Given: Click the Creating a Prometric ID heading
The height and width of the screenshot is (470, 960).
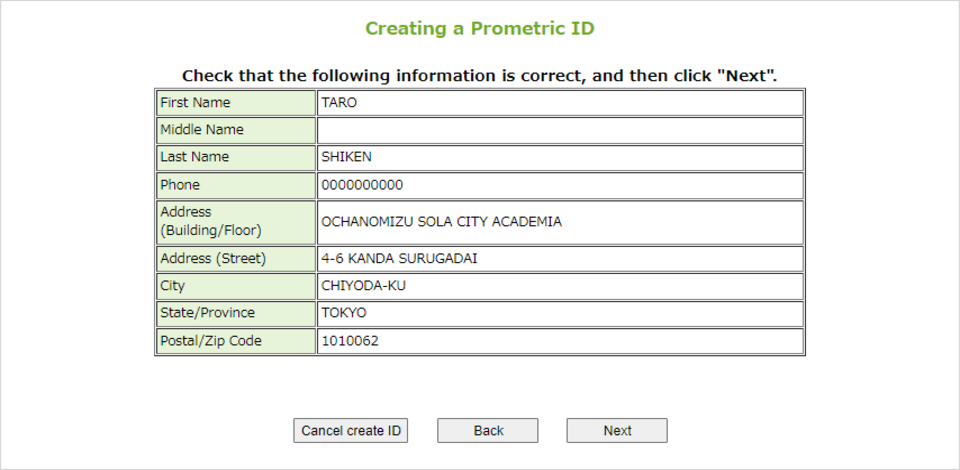Looking at the screenshot, I should pyautogui.click(x=480, y=28).
